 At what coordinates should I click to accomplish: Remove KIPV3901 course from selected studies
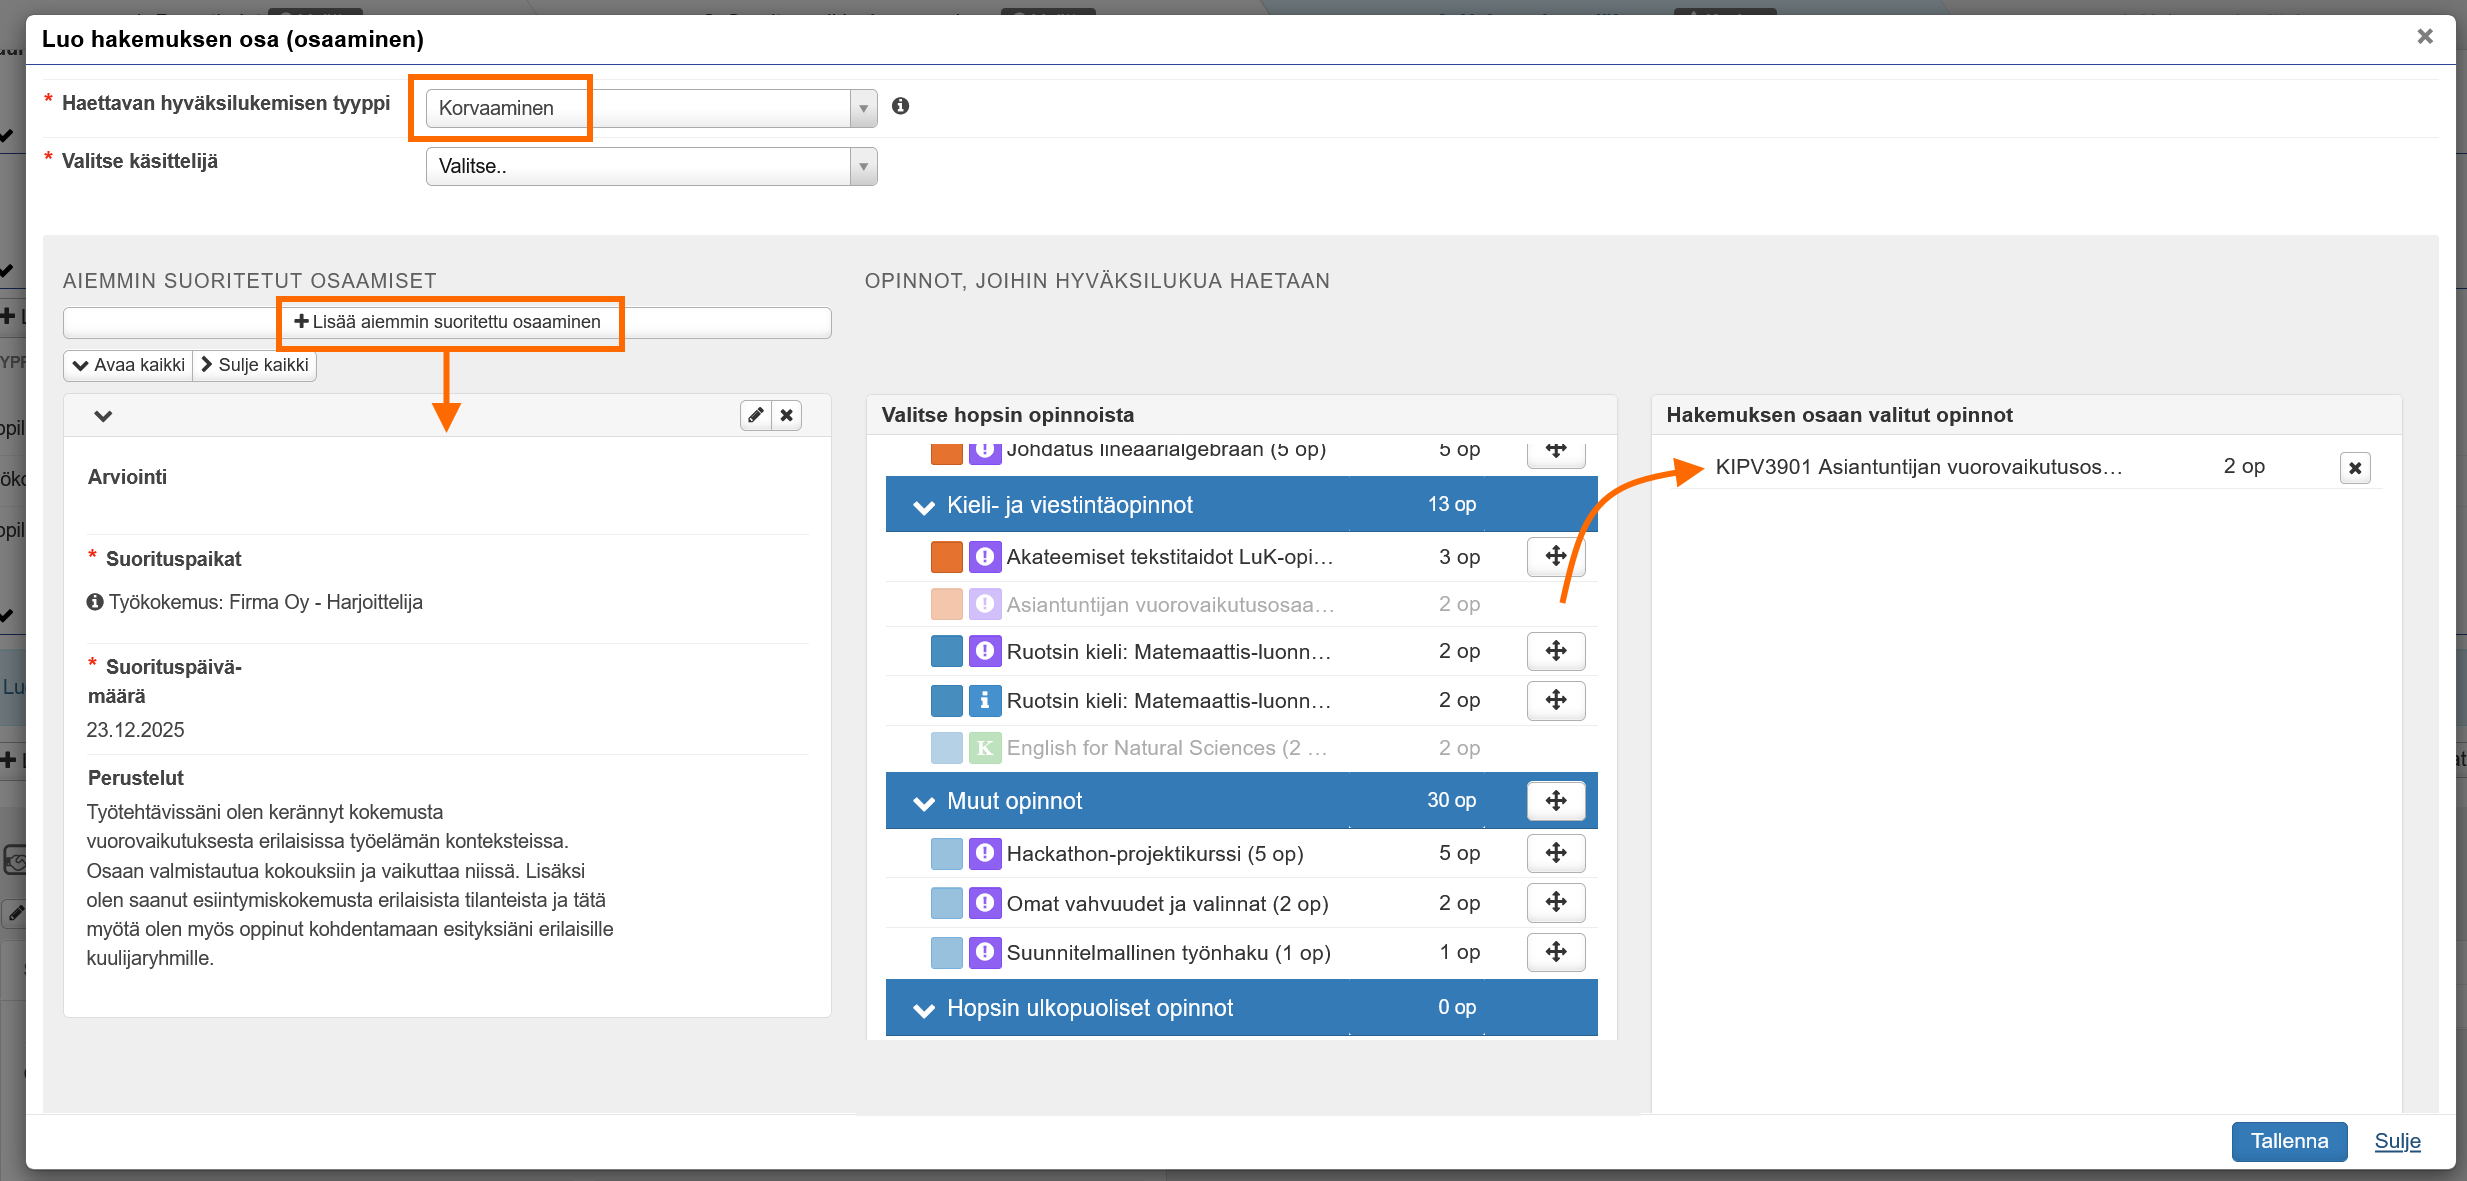pos(2354,467)
